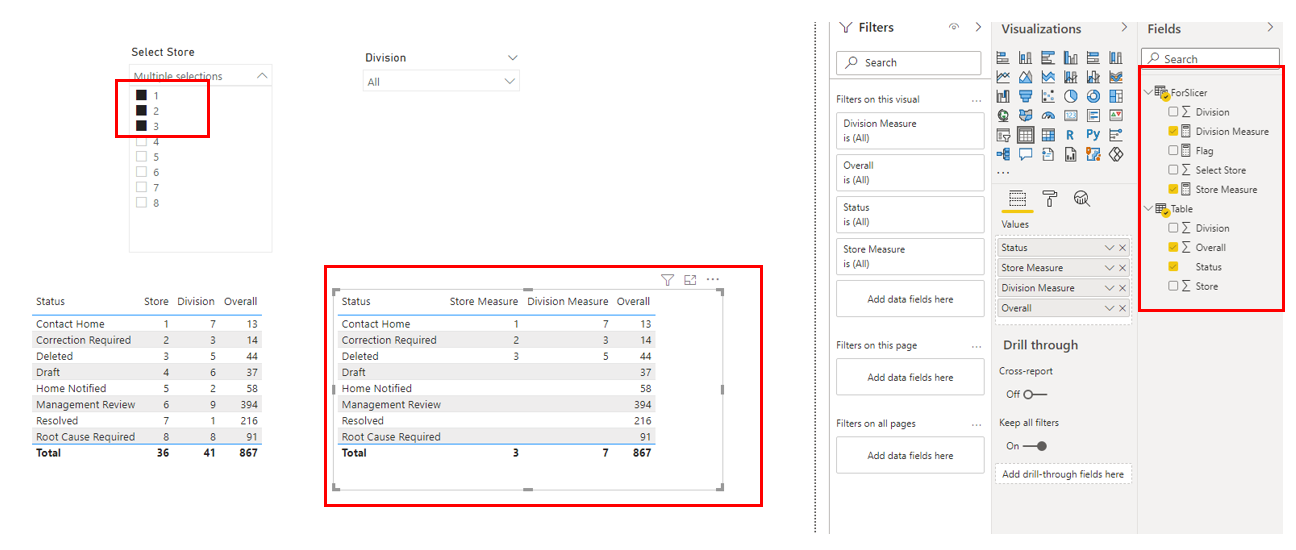
Task: Choose the R script visual
Action: (x=1070, y=135)
